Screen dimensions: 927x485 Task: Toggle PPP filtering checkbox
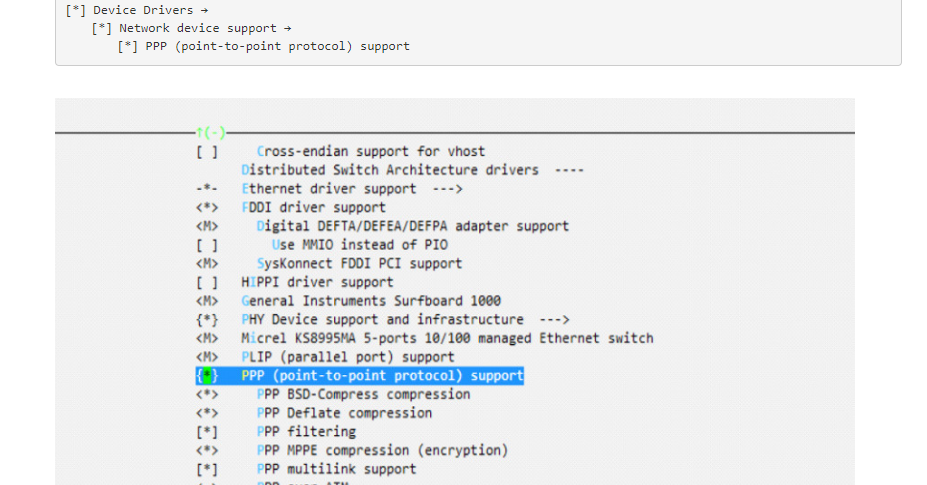click(207, 432)
